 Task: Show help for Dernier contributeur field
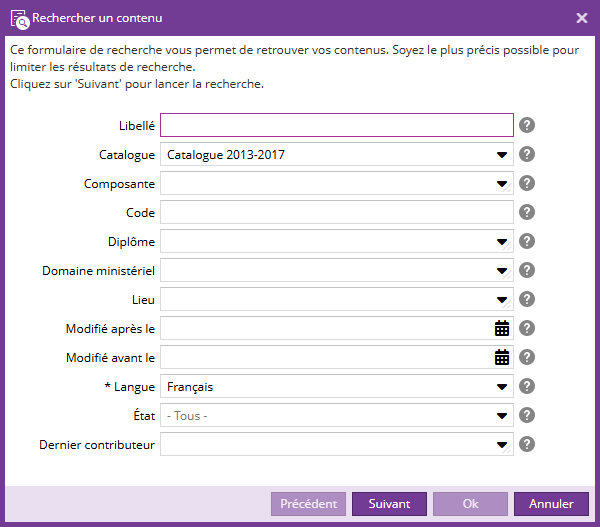tap(527, 444)
